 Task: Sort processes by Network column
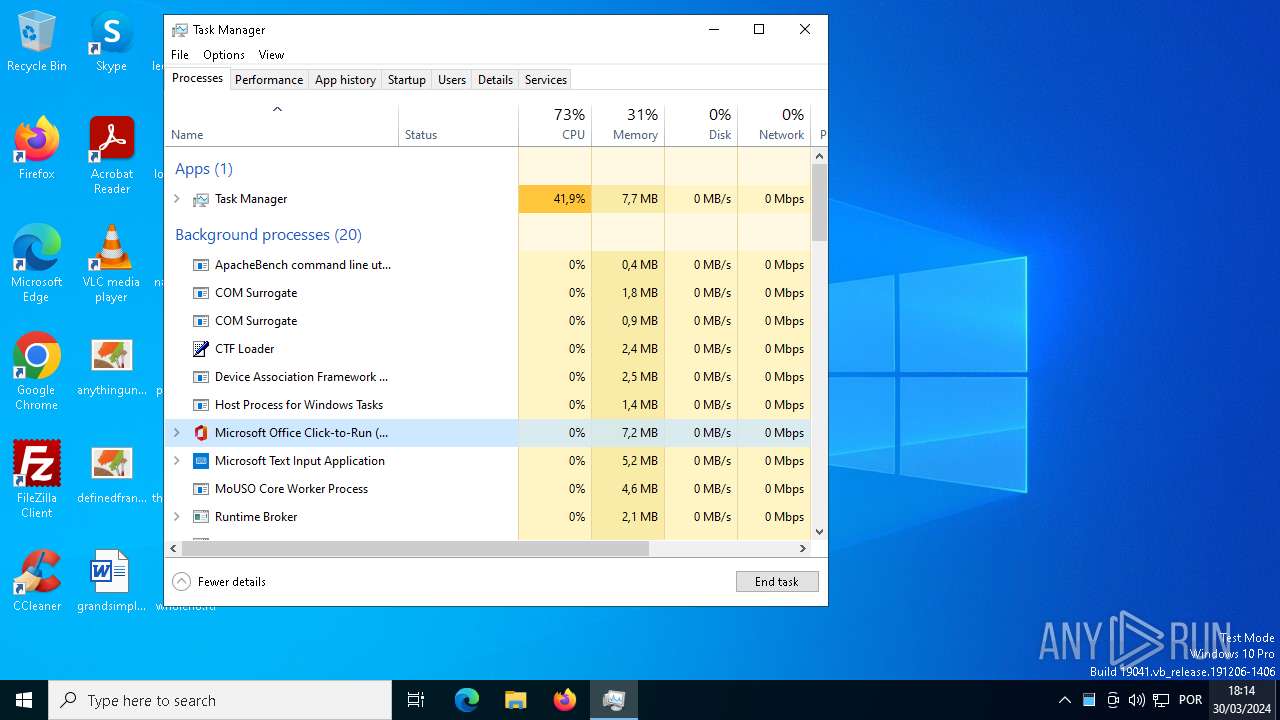774,124
